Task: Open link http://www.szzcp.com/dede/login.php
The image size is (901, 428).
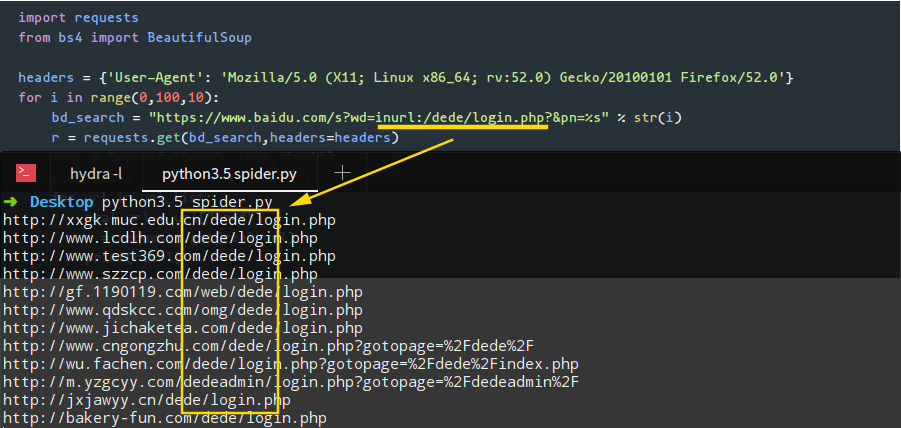Action: [160, 273]
